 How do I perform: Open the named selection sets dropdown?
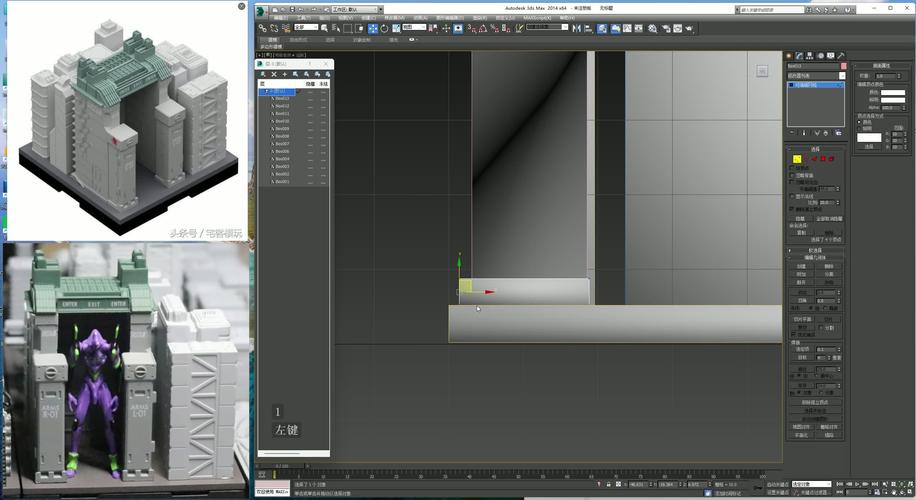[547, 27]
